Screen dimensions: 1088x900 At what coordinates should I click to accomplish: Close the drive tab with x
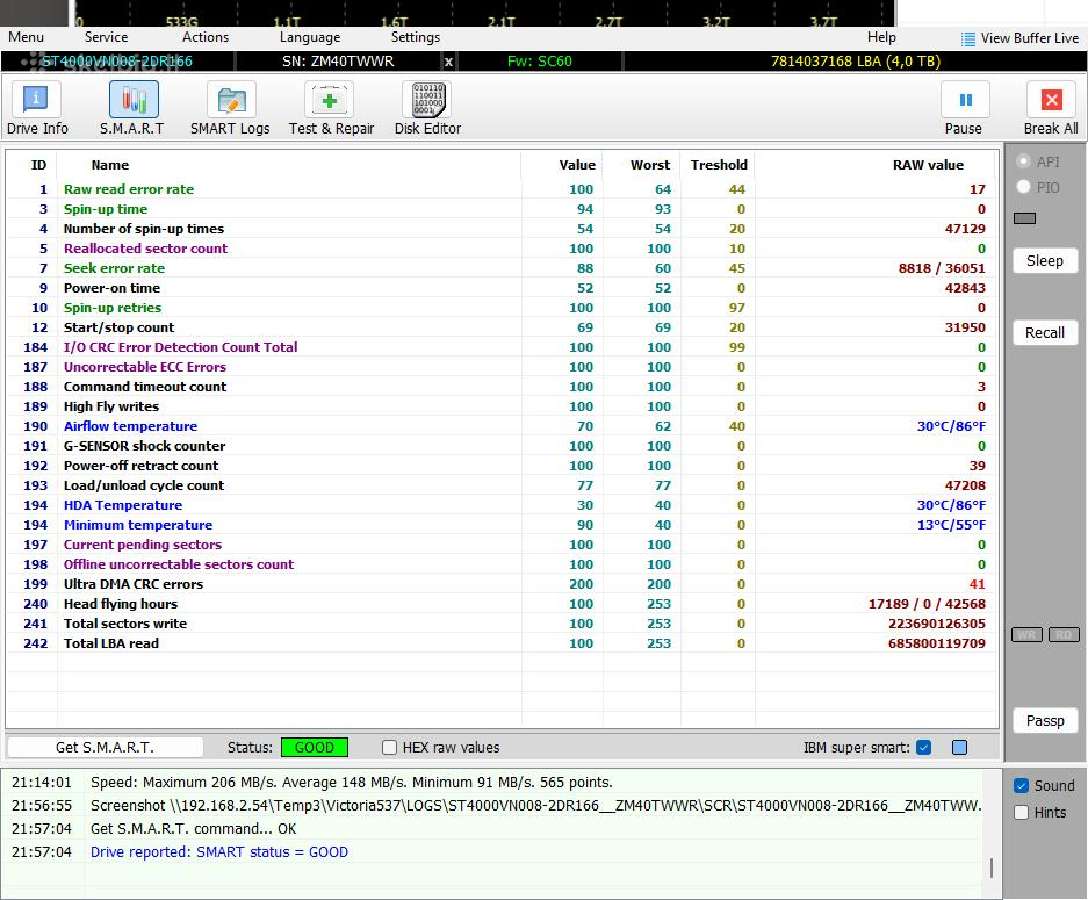pos(448,62)
